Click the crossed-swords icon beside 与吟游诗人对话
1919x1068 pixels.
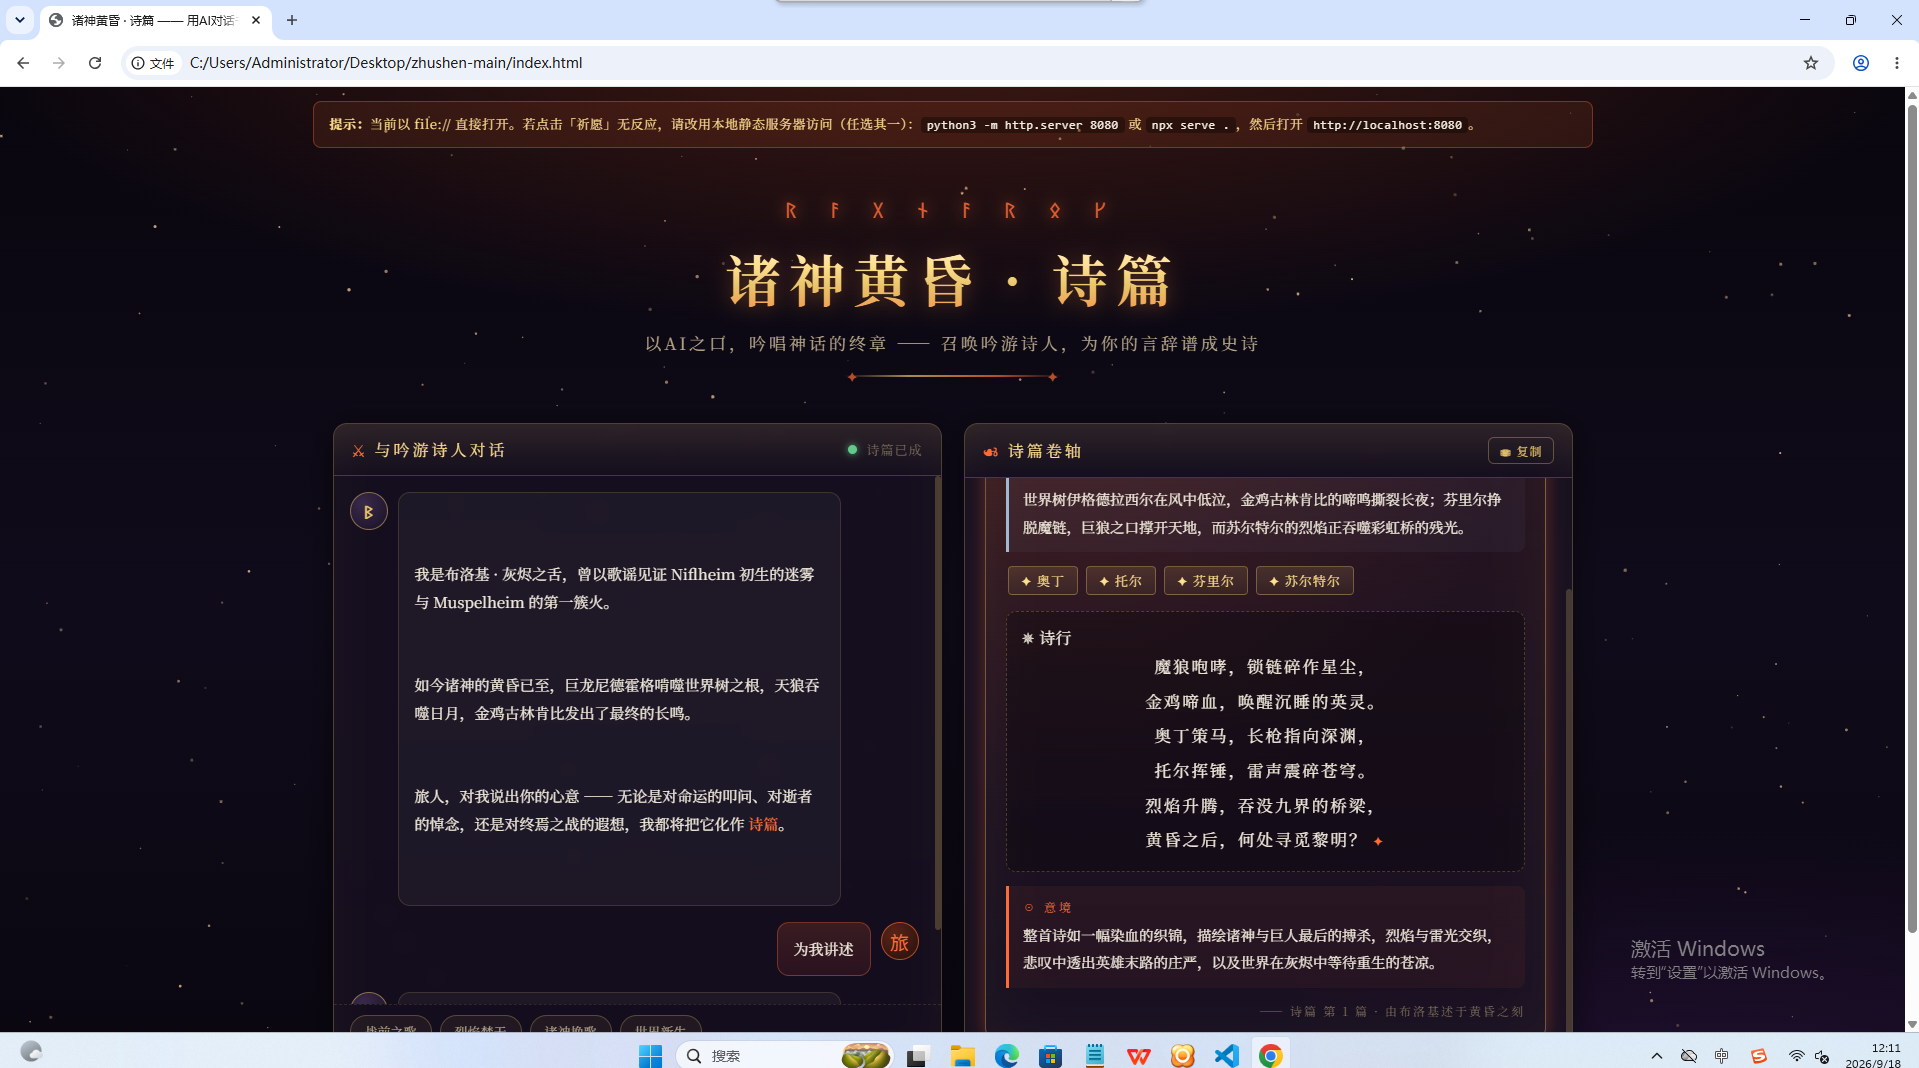358,451
